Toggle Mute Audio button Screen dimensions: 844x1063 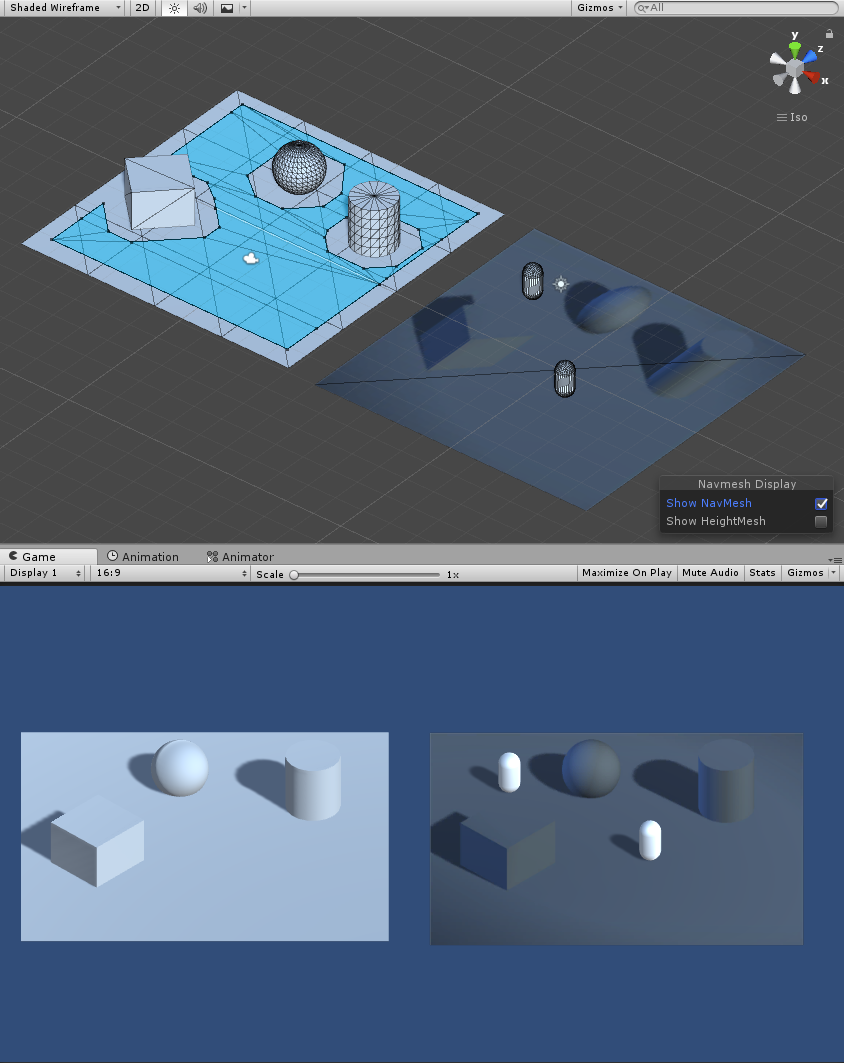[710, 573]
